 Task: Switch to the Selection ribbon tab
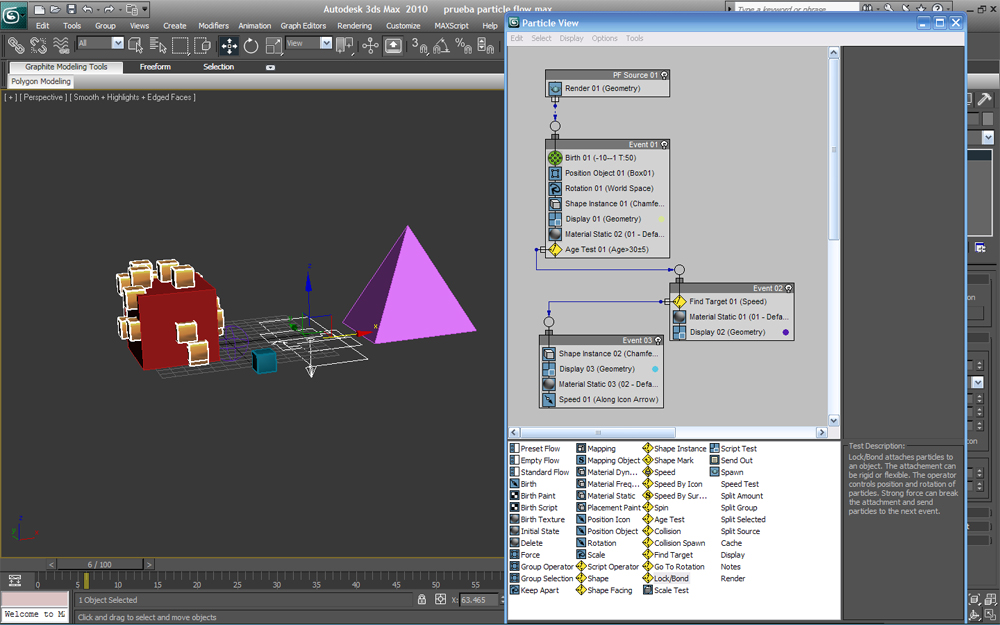[218, 67]
